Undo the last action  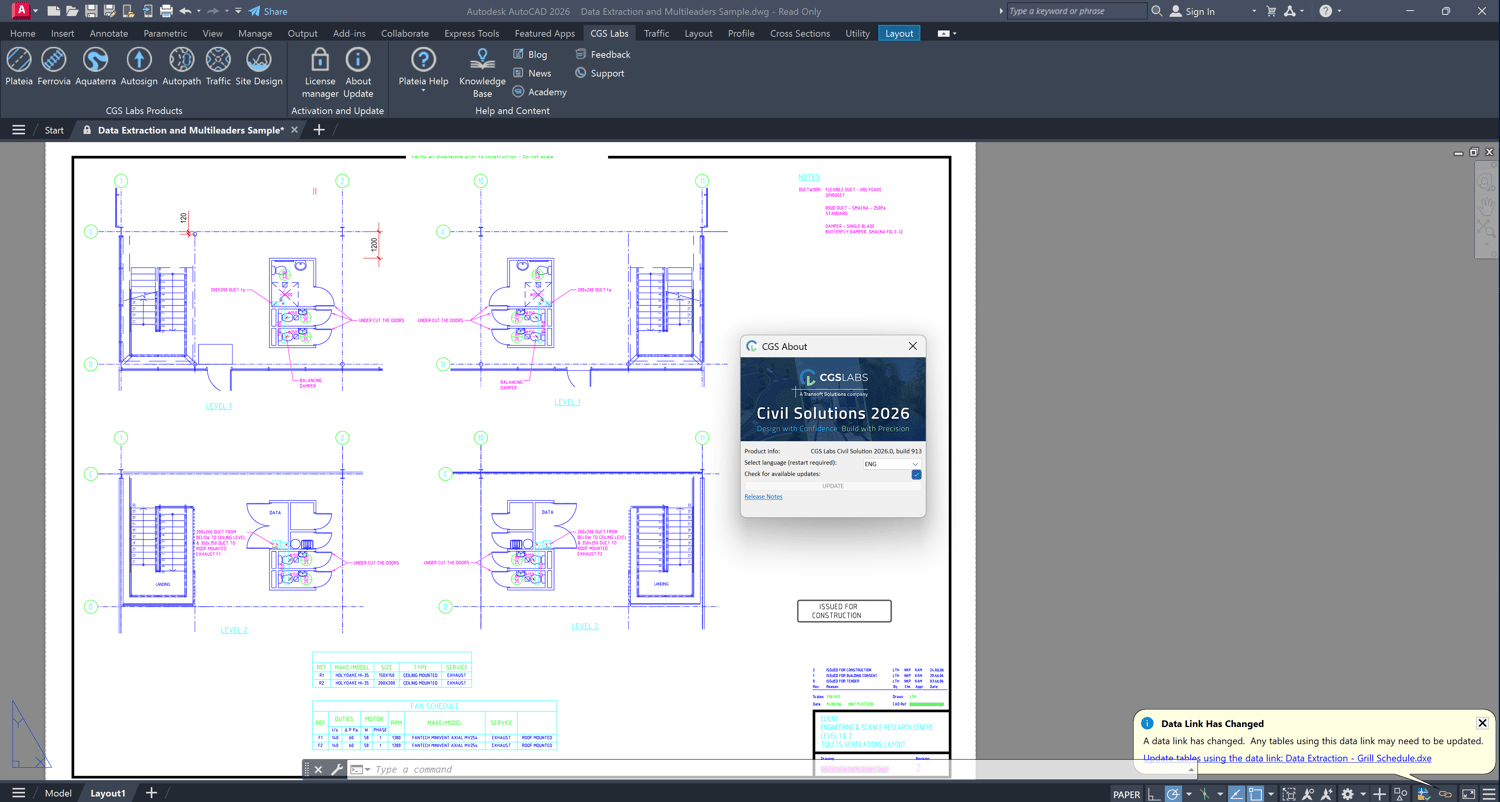(x=185, y=11)
